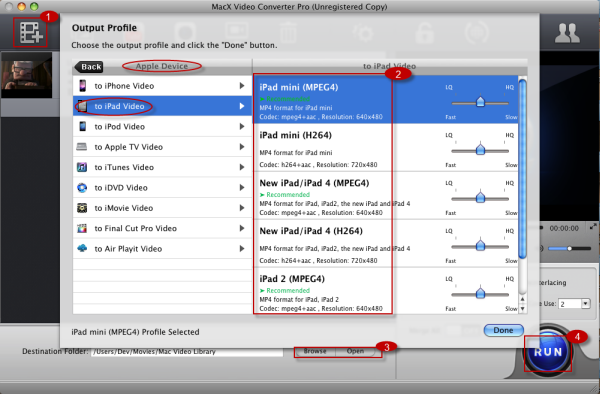Choose New iPad/iPad 4 (H264) profile
The image size is (600, 394).
(x=386, y=243)
